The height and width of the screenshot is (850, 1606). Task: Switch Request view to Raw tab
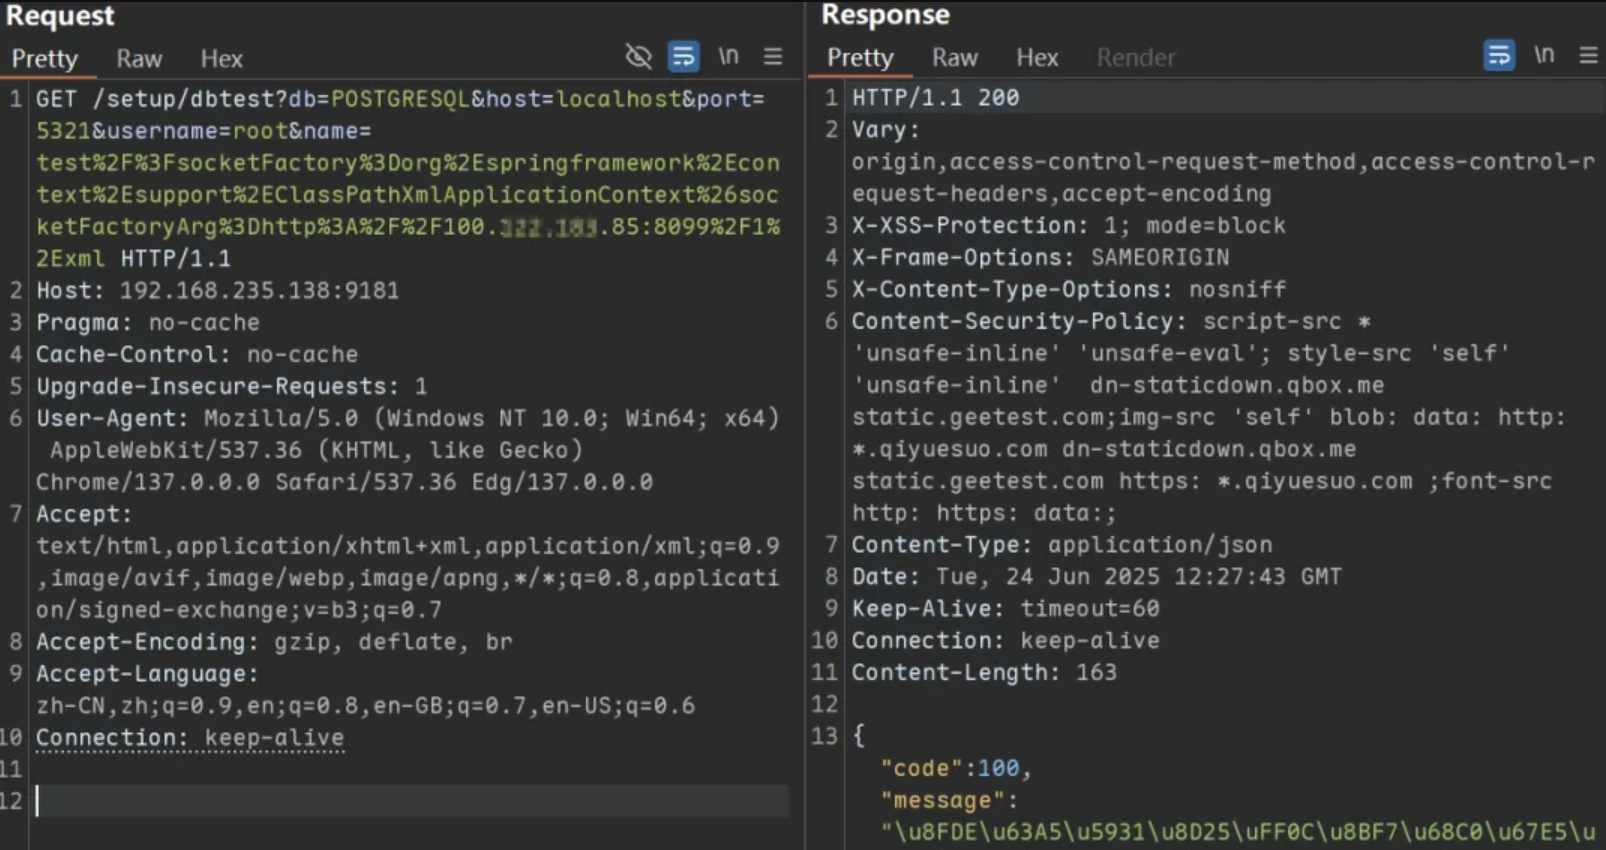[x=139, y=59]
